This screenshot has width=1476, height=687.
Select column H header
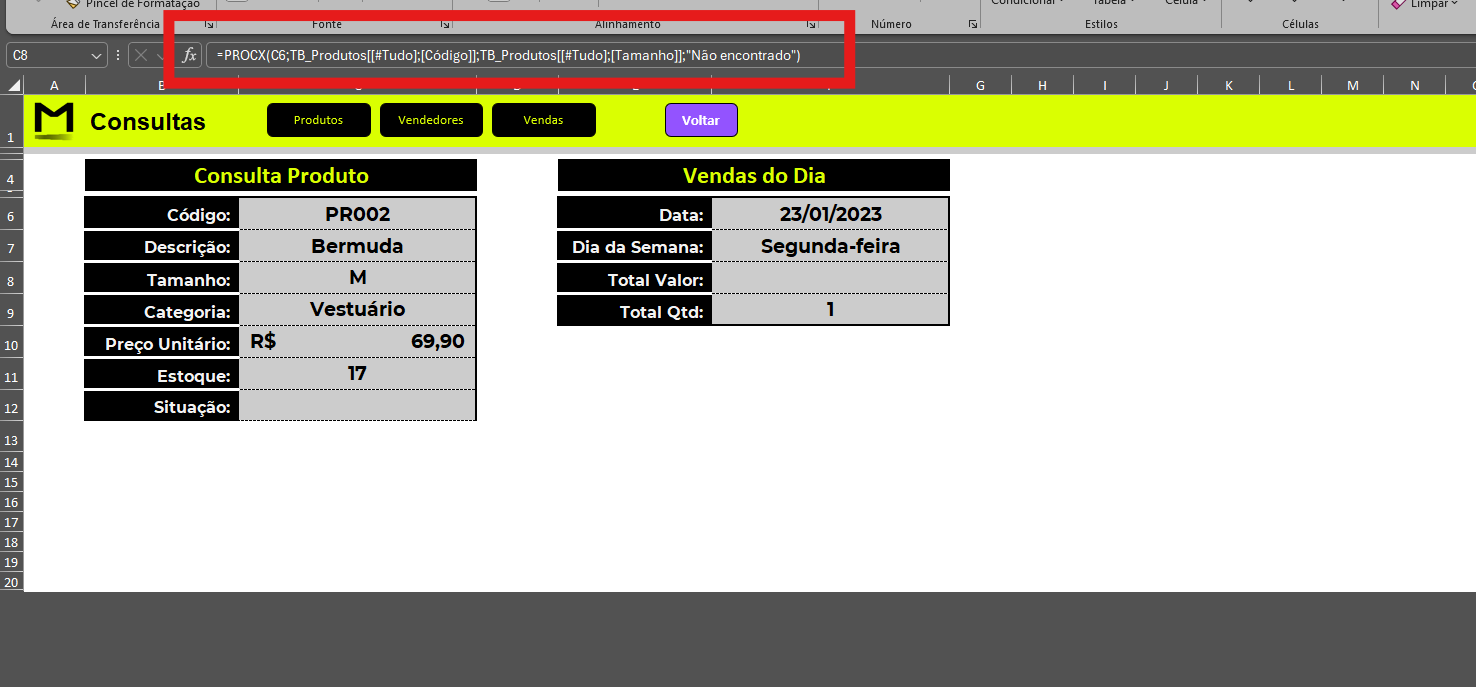(x=1042, y=86)
